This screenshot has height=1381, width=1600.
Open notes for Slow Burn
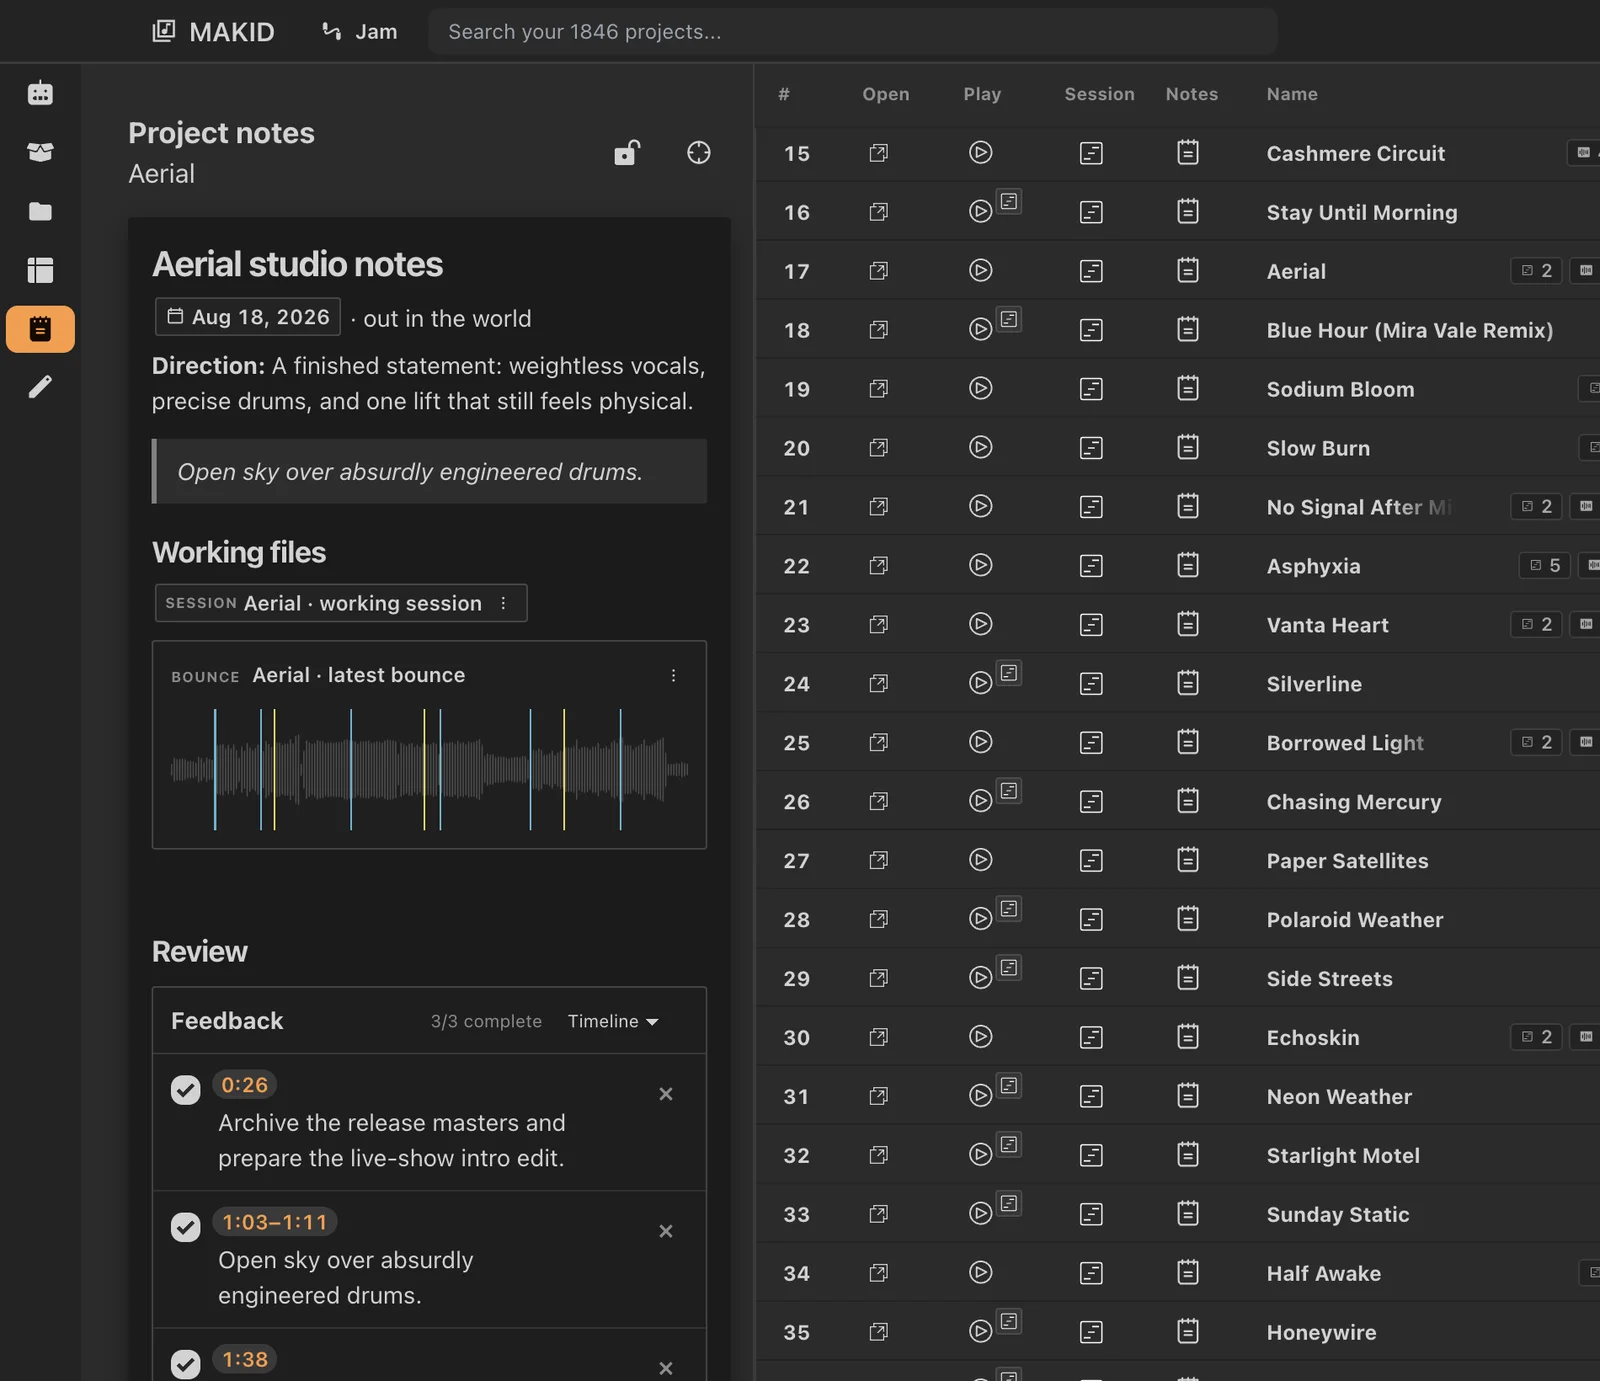[1188, 447]
